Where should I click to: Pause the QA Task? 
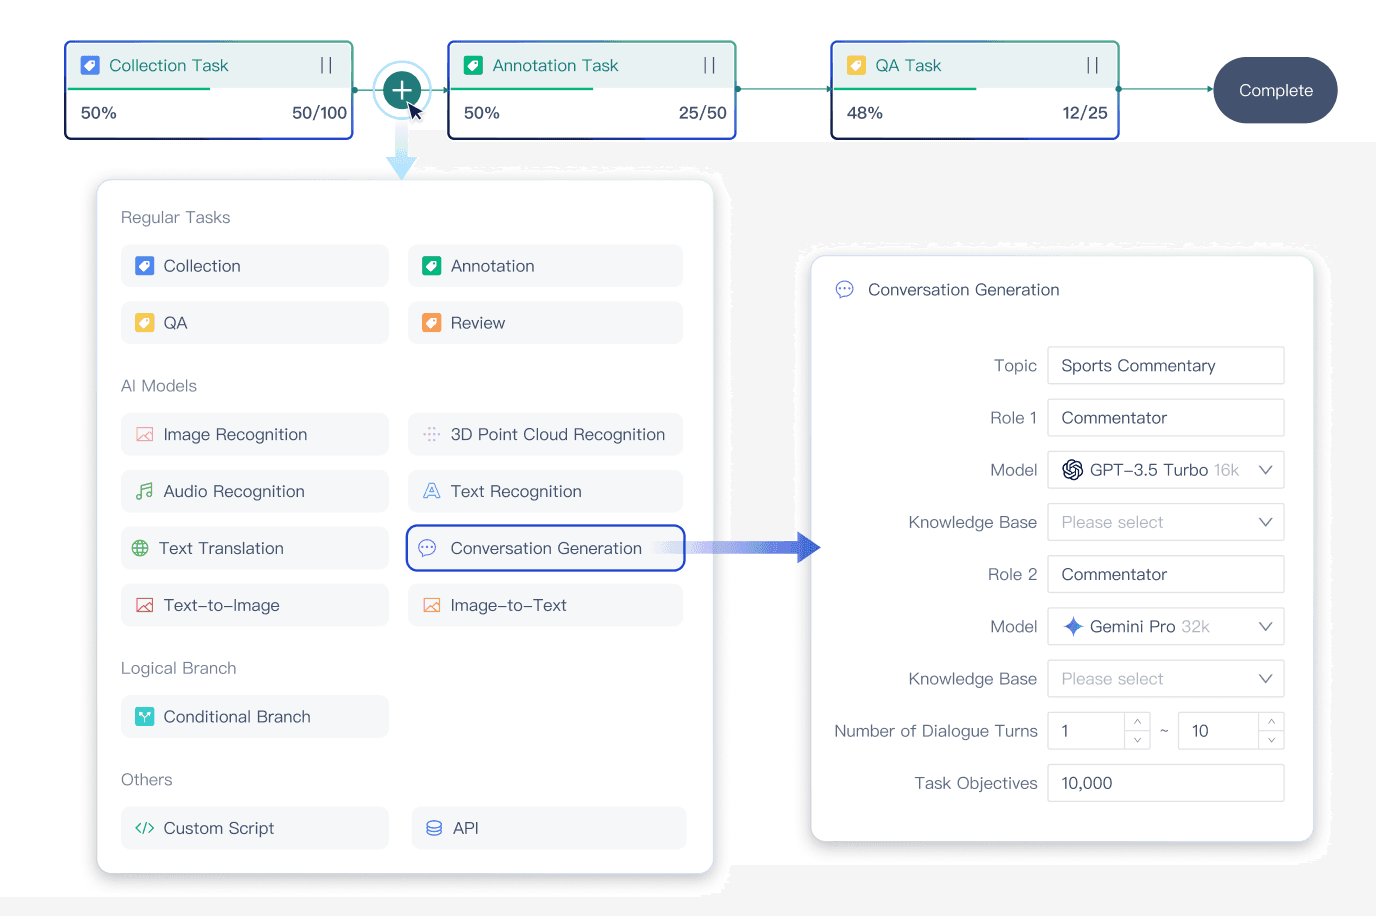tap(1092, 66)
